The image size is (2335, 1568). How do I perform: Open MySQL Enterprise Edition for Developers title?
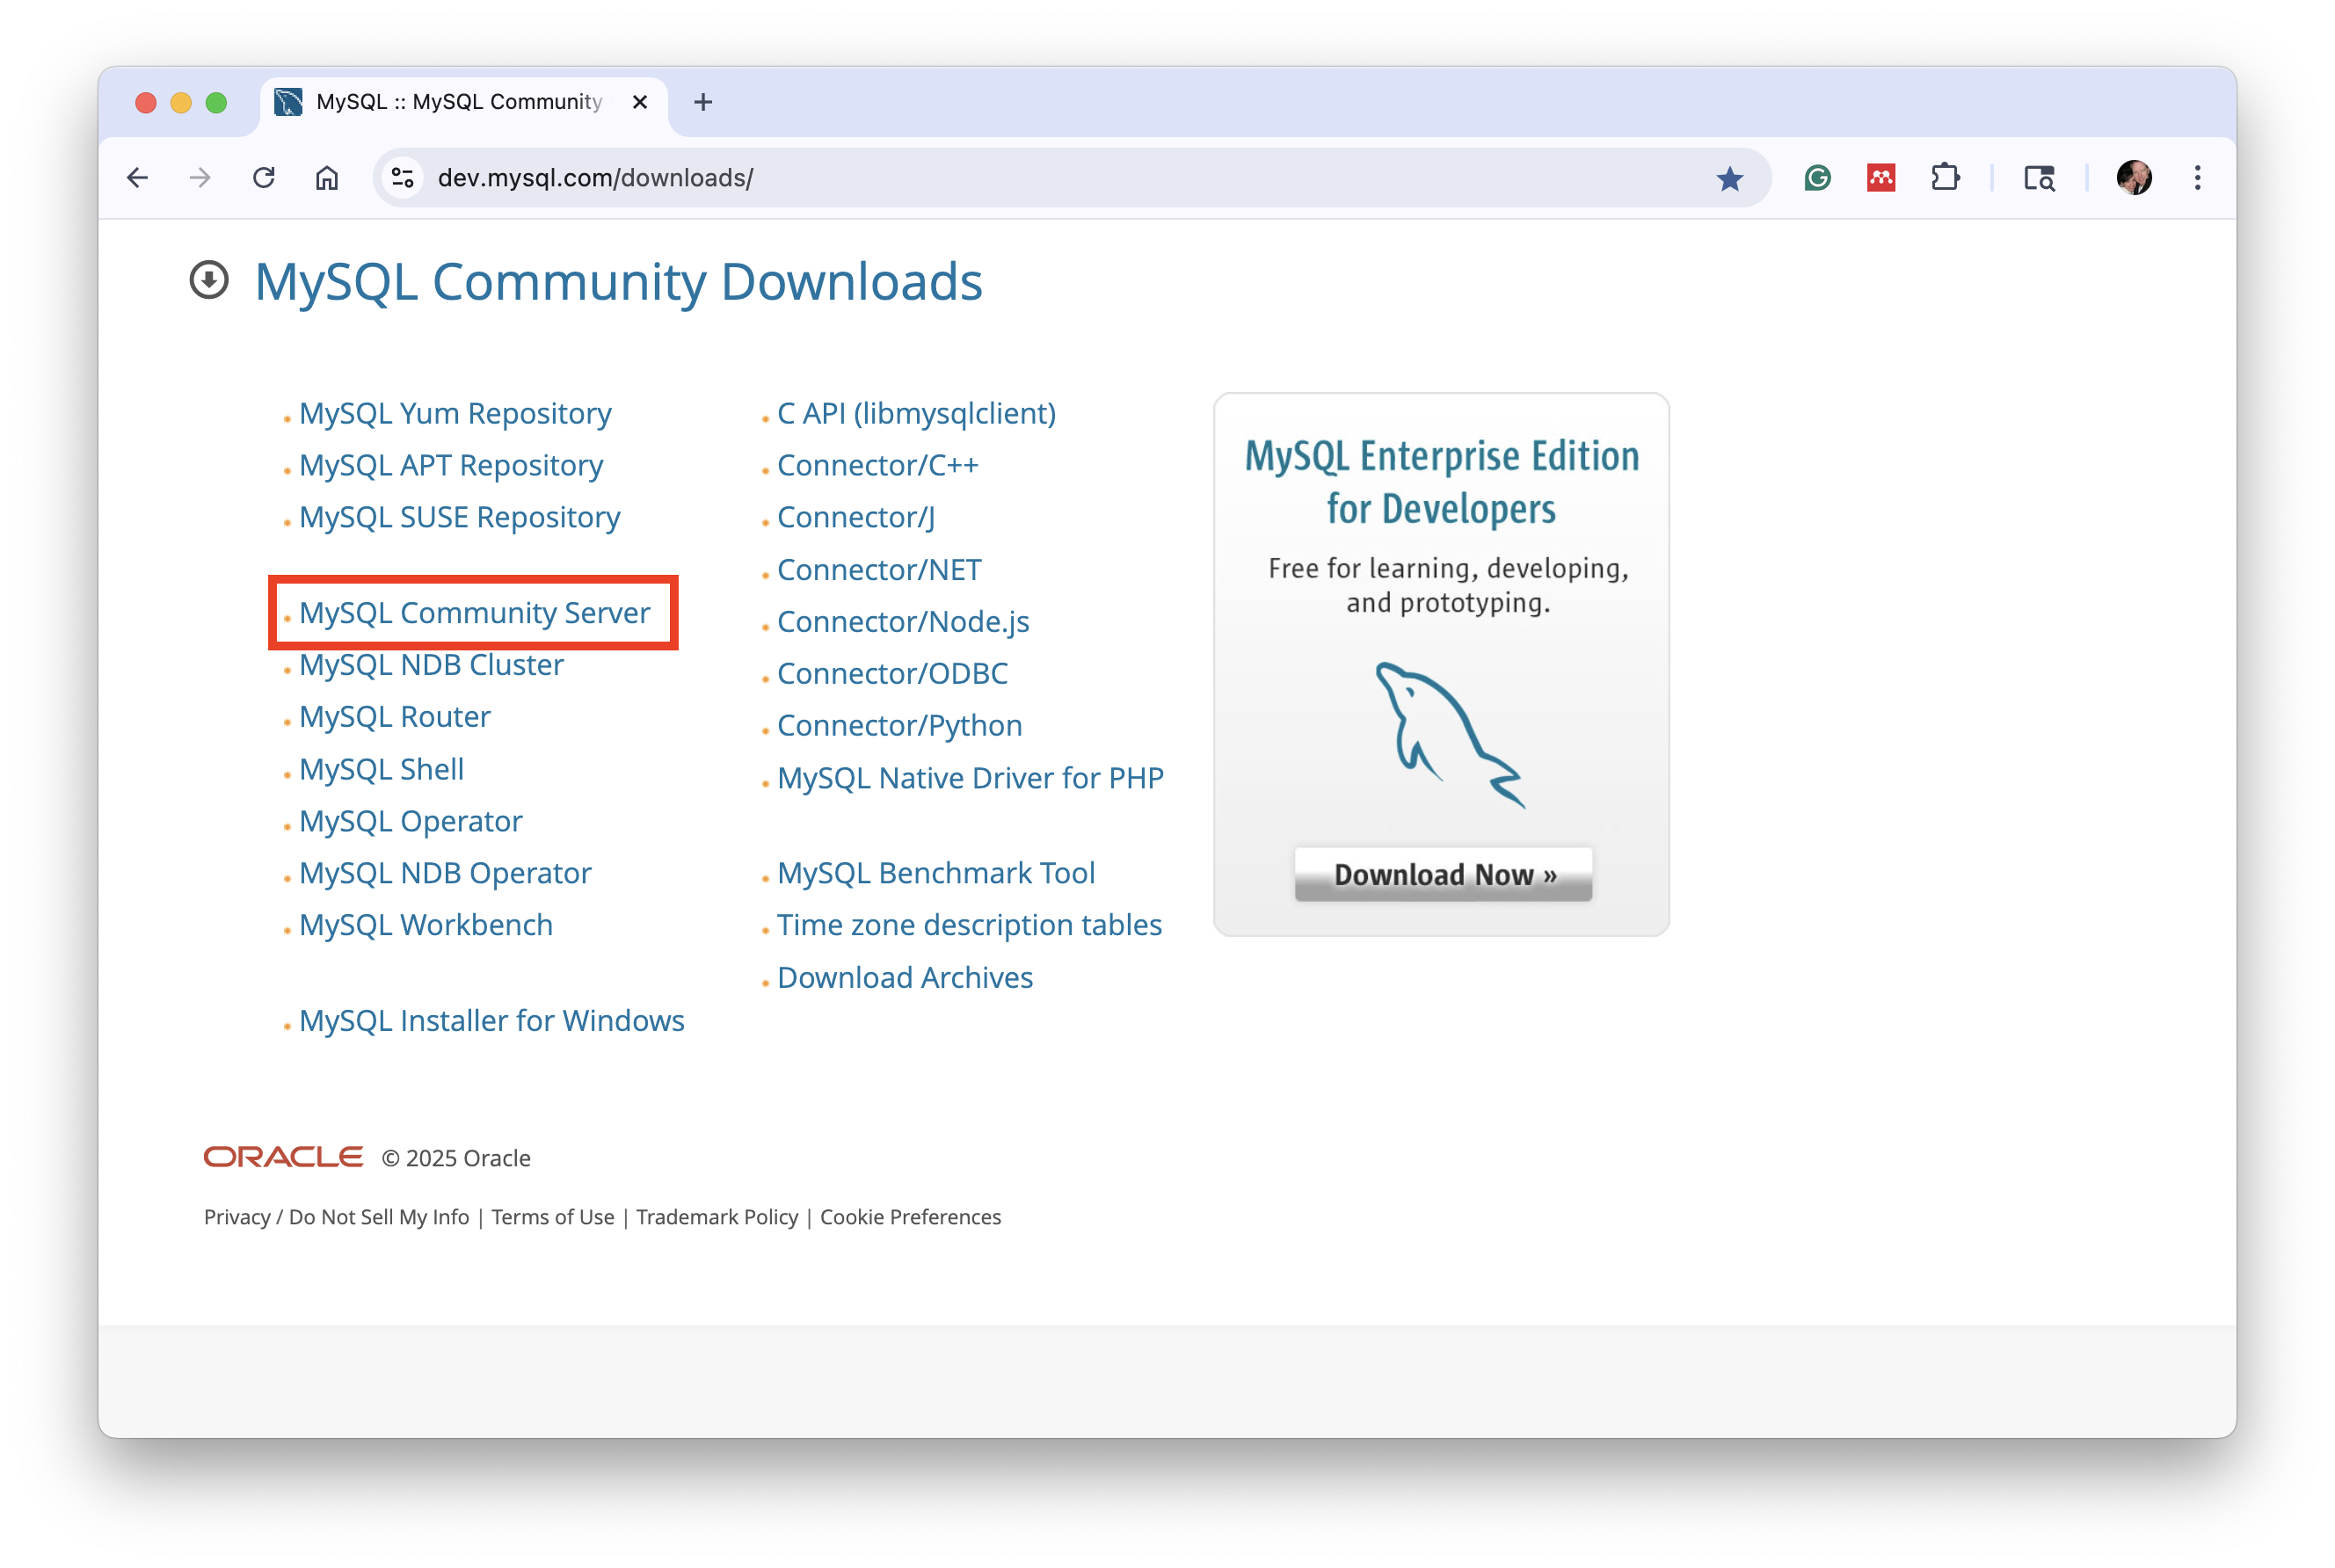[1442, 482]
